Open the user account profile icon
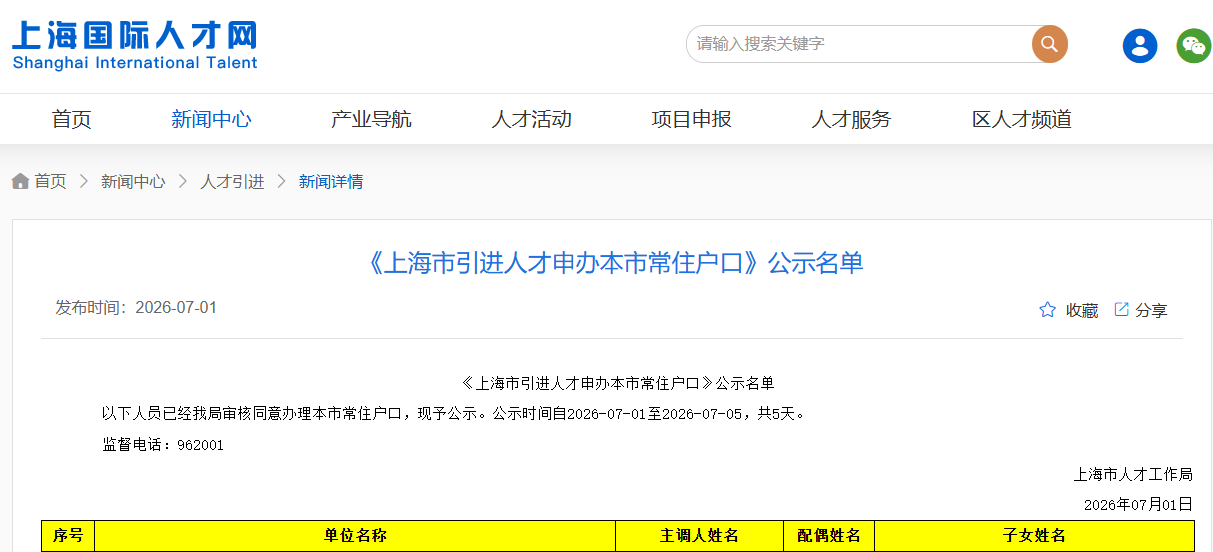The height and width of the screenshot is (552, 1213). 1140,45
